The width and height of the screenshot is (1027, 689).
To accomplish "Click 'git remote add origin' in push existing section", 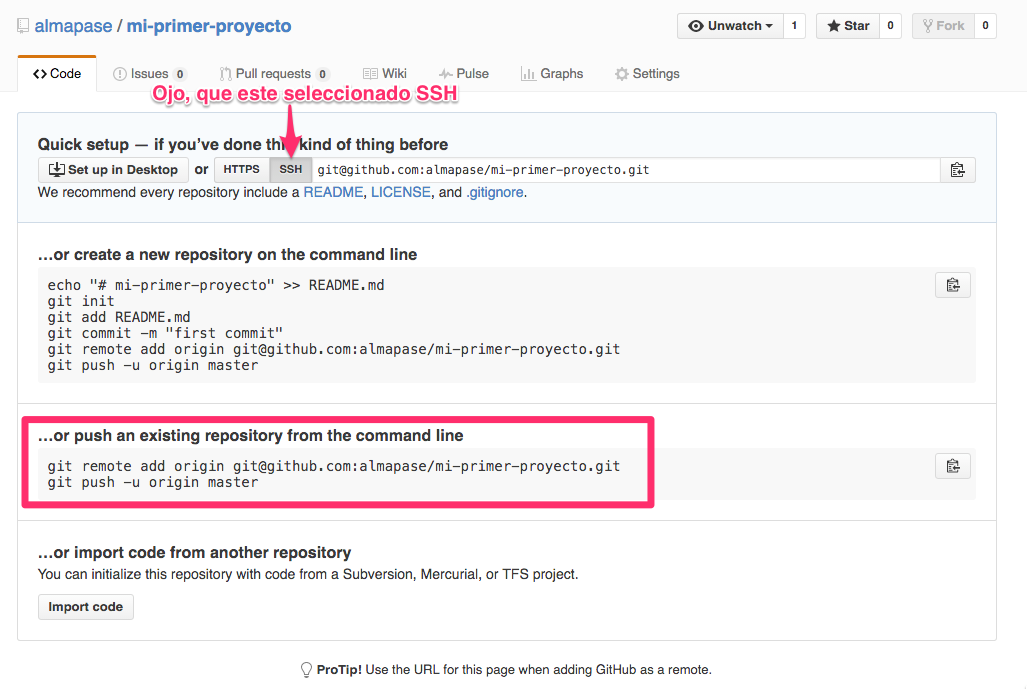I will pyautogui.click(x=333, y=466).
